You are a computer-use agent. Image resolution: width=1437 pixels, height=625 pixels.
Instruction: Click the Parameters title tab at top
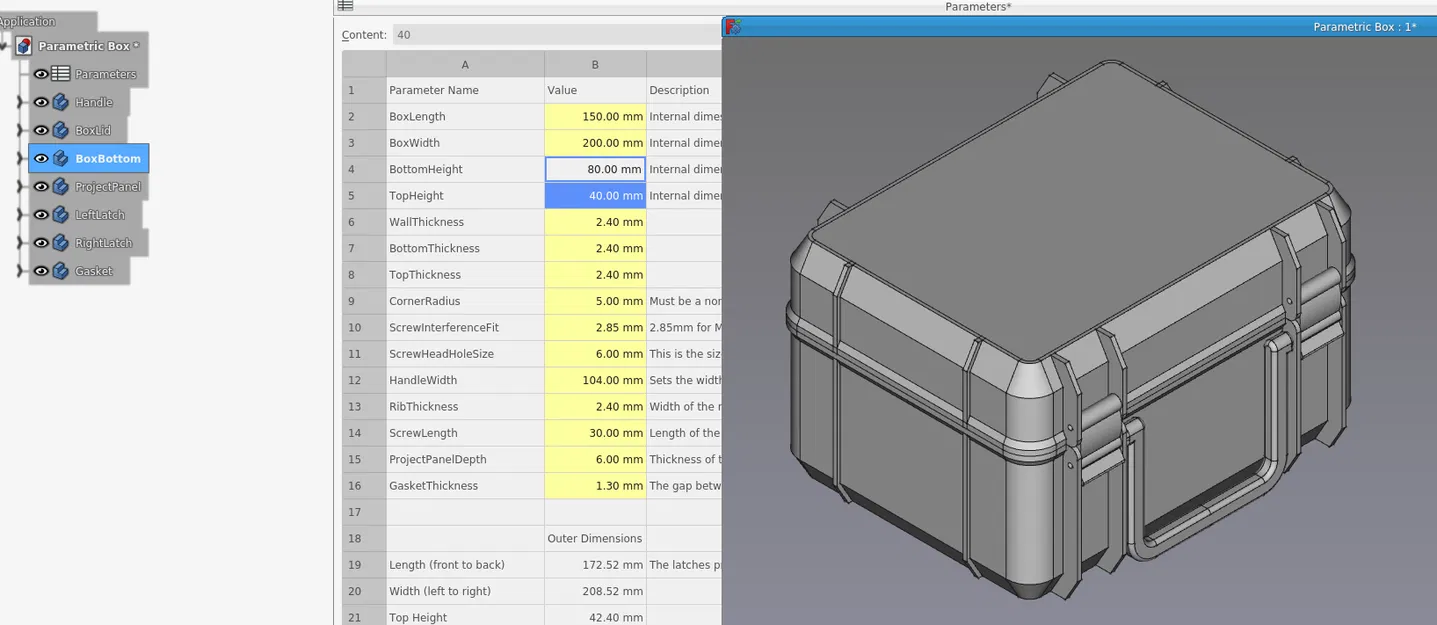click(978, 6)
